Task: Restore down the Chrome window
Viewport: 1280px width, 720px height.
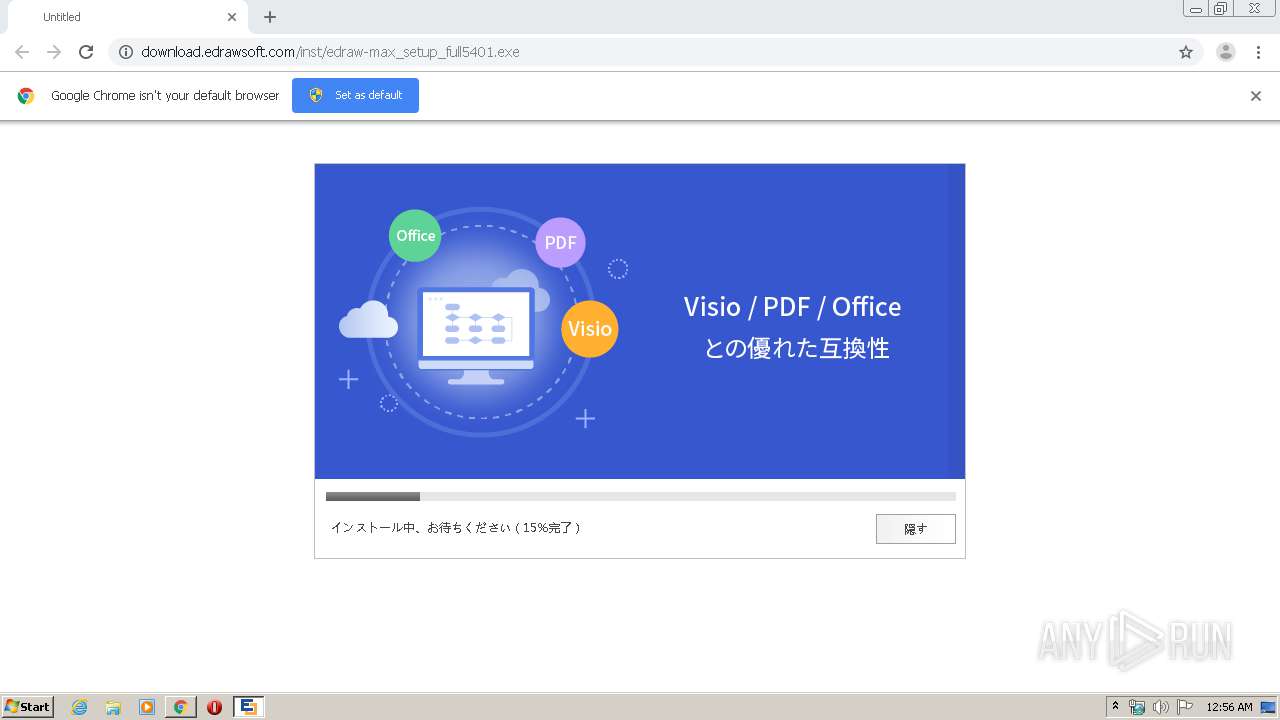Action: tap(1220, 9)
